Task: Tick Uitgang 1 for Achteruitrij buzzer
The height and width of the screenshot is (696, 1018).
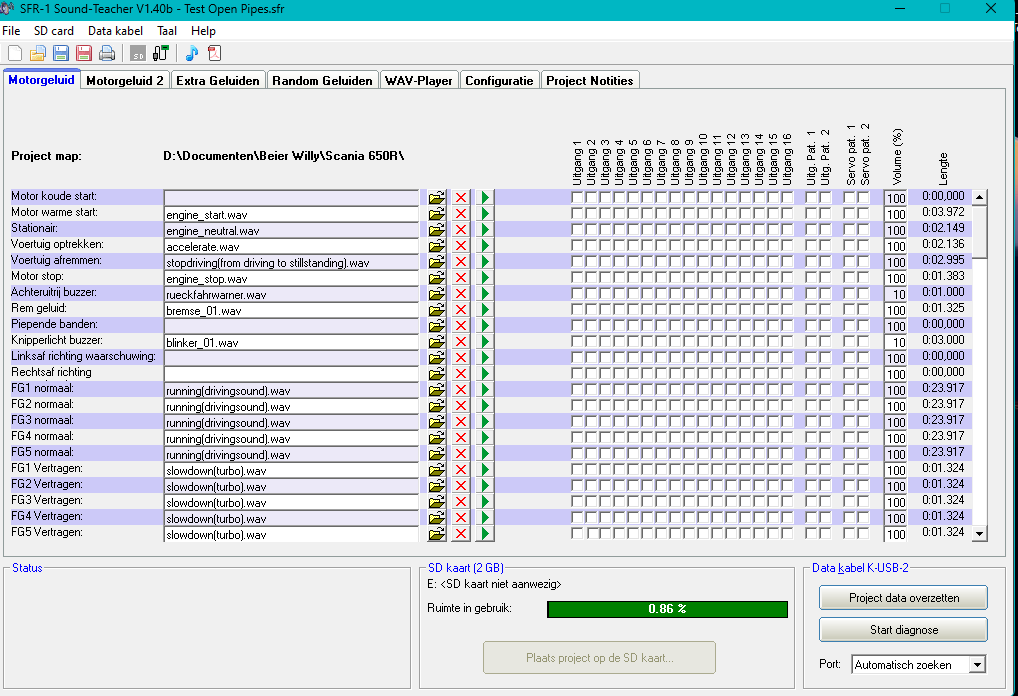Action: [x=577, y=293]
